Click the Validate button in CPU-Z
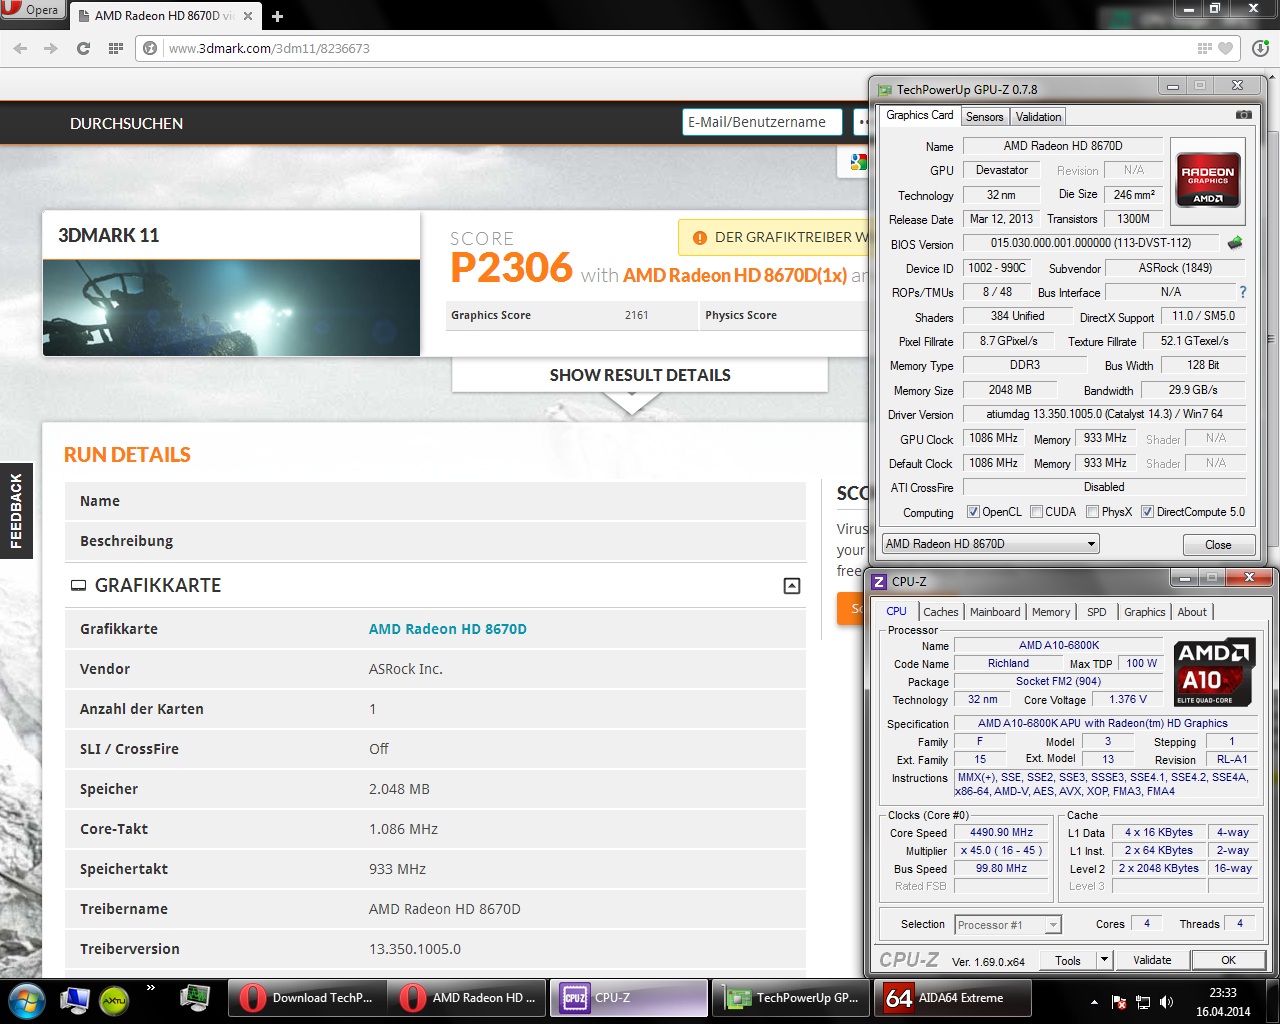This screenshot has width=1280, height=1024. pos(1152,960)
